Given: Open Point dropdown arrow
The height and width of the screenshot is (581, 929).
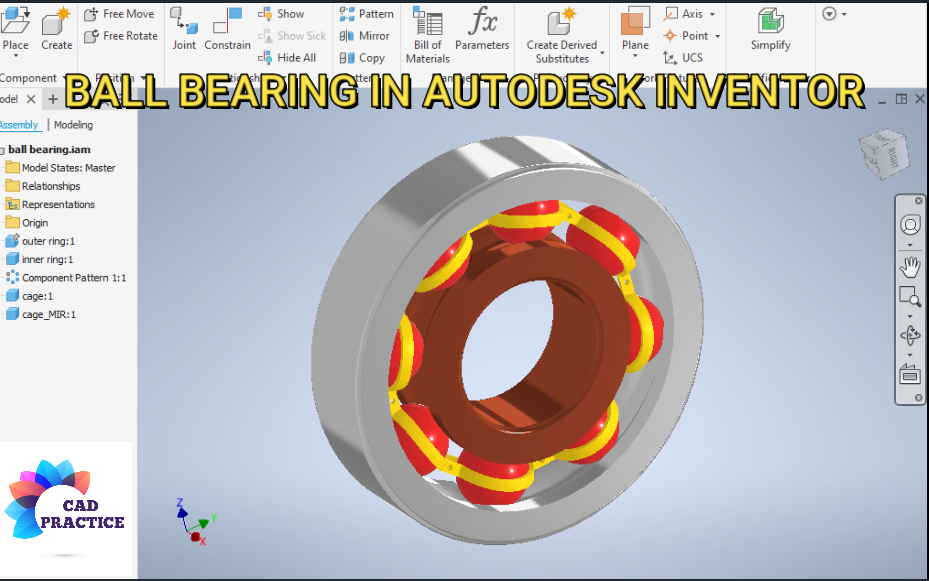Looking at the screenshot, I should [717, 36].
